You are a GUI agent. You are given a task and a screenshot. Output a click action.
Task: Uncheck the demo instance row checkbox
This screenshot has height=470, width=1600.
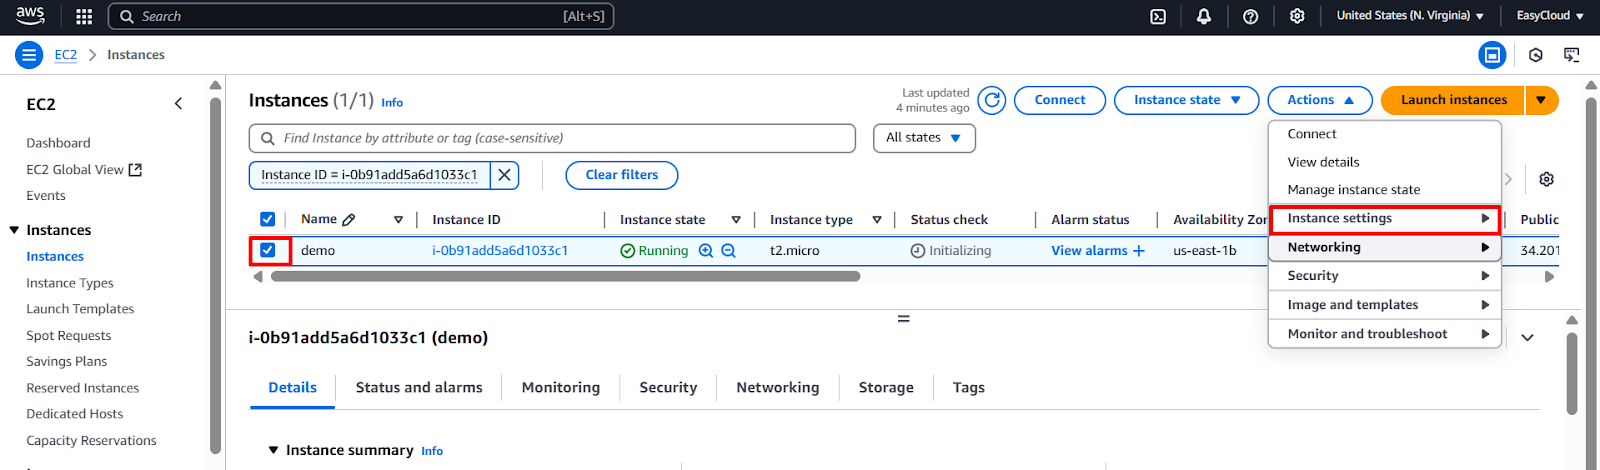click(268, 250)
